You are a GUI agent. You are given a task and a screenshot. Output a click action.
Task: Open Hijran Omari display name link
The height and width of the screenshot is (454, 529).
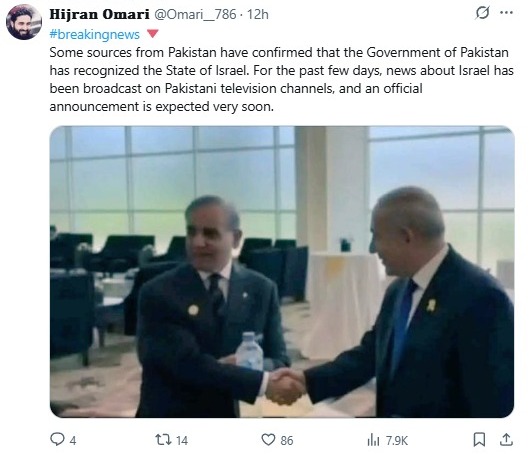(x=99, y=15)
